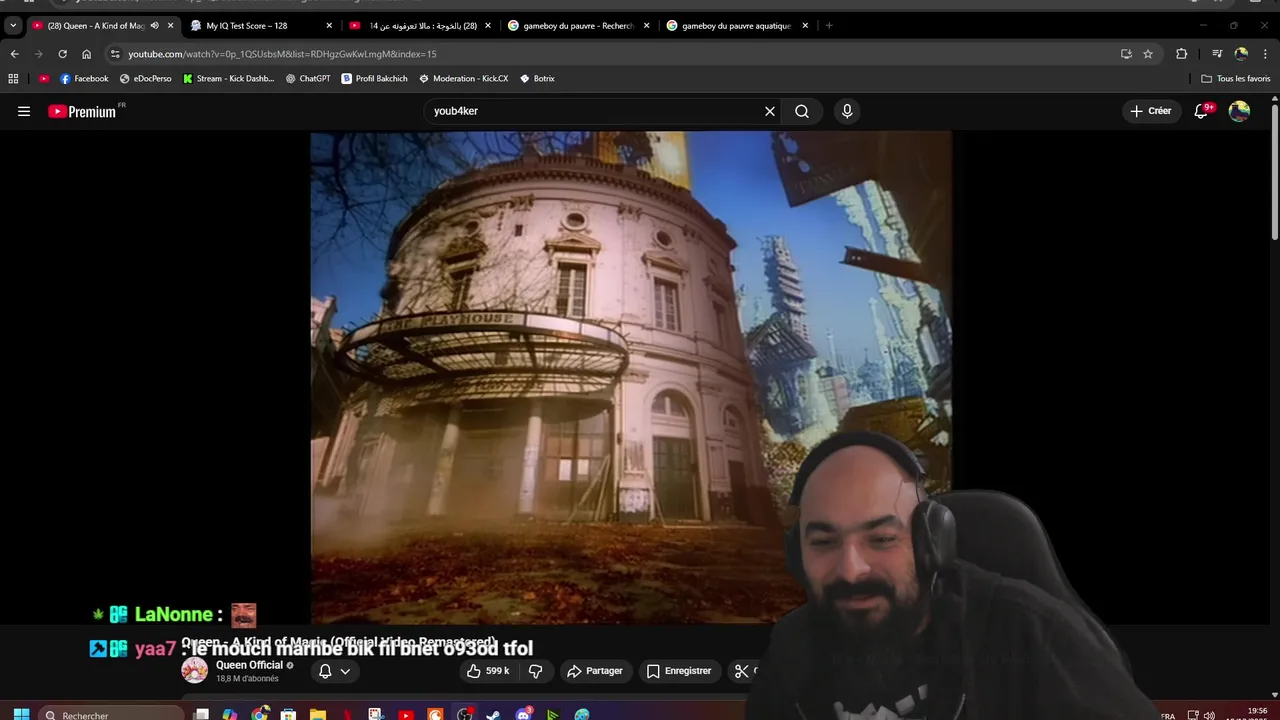The image size is (1280, 720).
Task: Open a new browser tab with plus
Action: 829,25
